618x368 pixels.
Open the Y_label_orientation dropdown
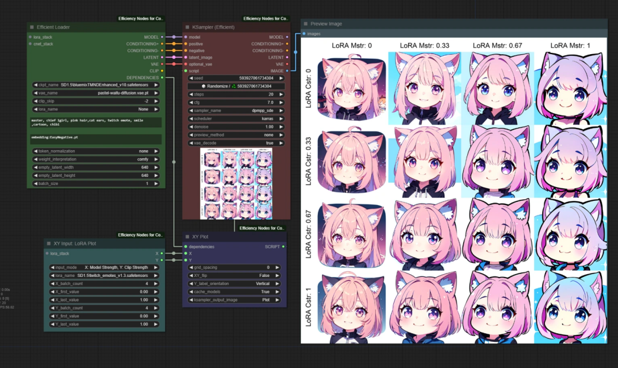(x=234, y=284)
